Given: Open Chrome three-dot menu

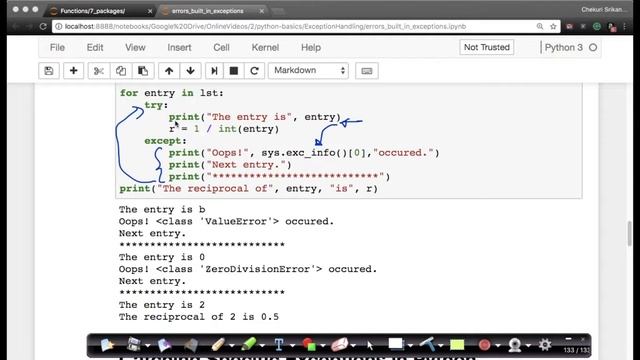Looking at the screenshot, I should [624, 27].
